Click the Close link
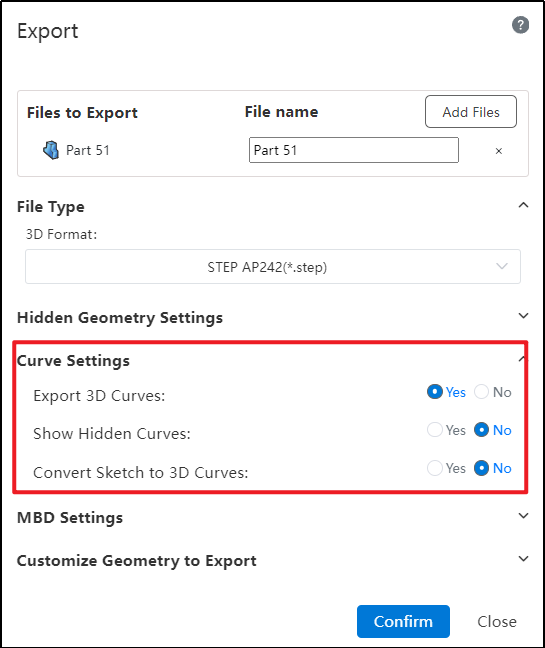Viewport: 545px width, 648px height. coord(497,622)
